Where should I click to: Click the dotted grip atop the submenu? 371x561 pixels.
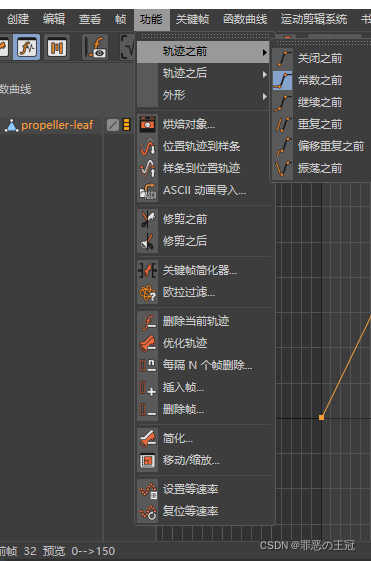pyautogui.click(x=323, y=43)
